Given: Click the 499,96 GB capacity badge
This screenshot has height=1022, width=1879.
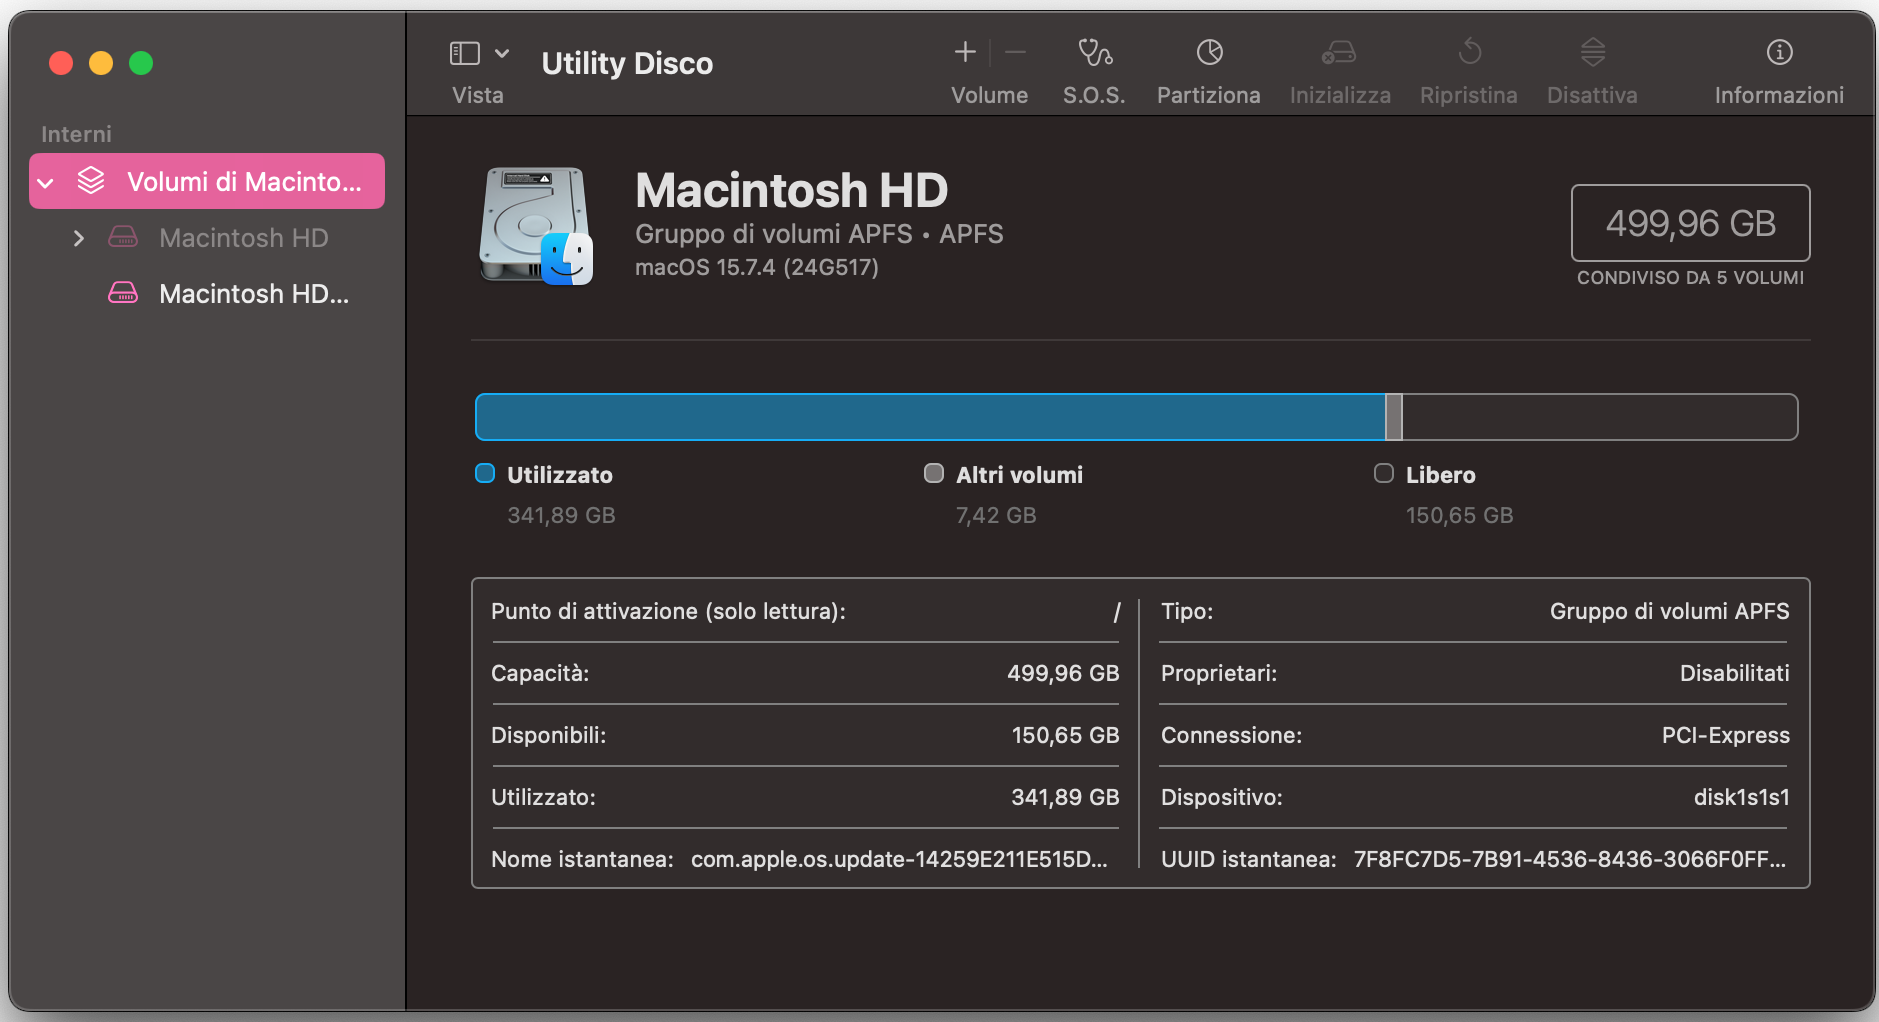Looking at the screenshot, I should pyautogui.click(x=1690, y=222).
